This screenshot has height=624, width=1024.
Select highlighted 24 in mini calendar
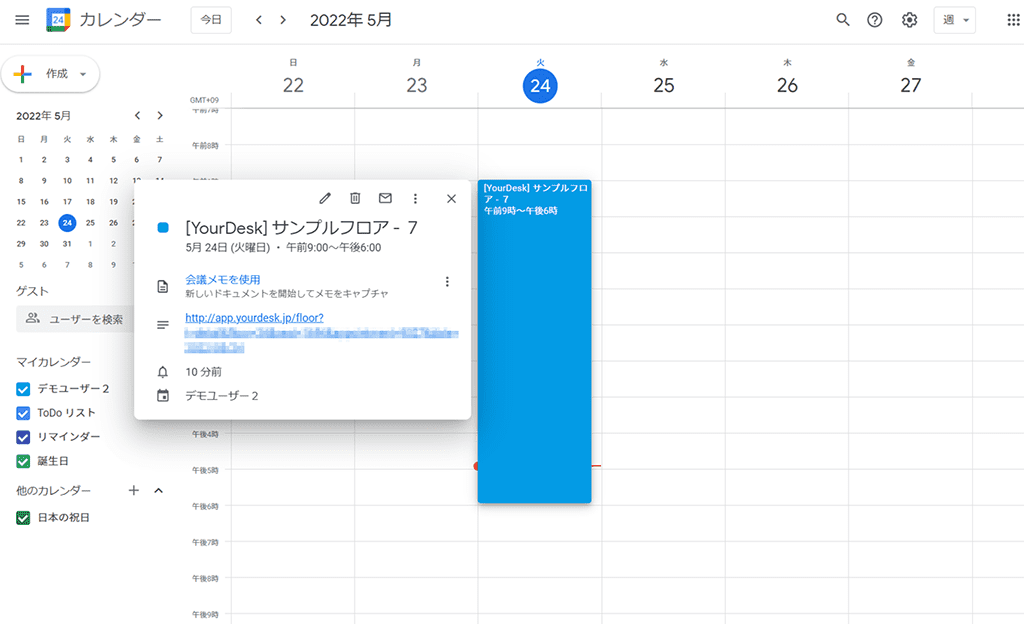pyautogui.click(x=67, y=223)
